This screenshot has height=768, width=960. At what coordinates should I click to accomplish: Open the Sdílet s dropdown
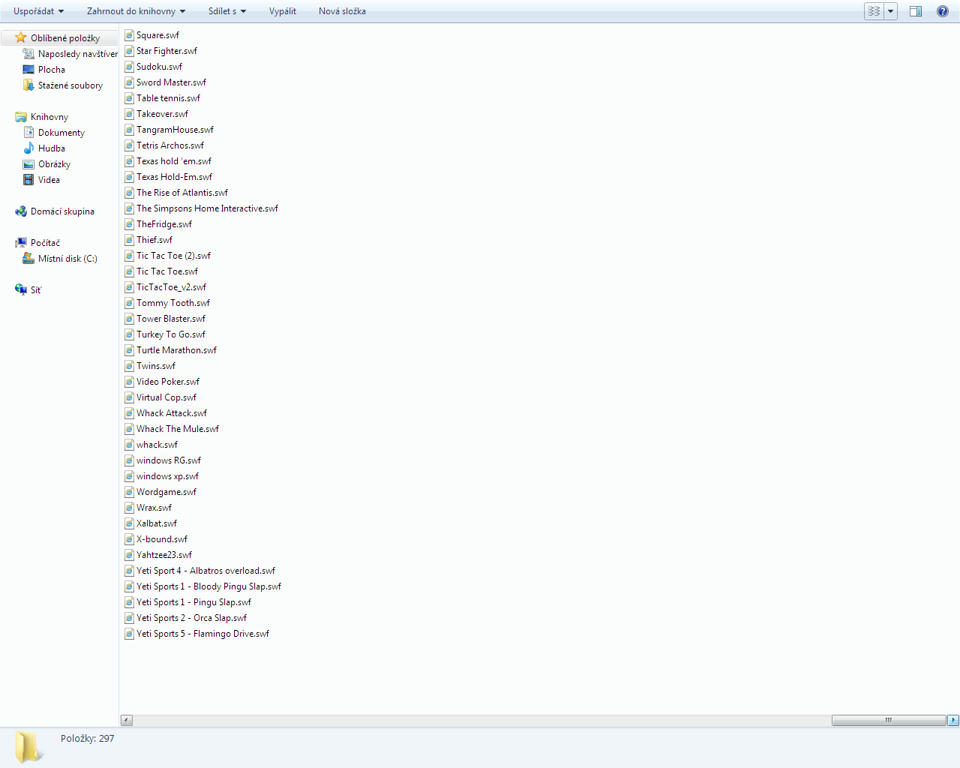(x=227, y=11)
